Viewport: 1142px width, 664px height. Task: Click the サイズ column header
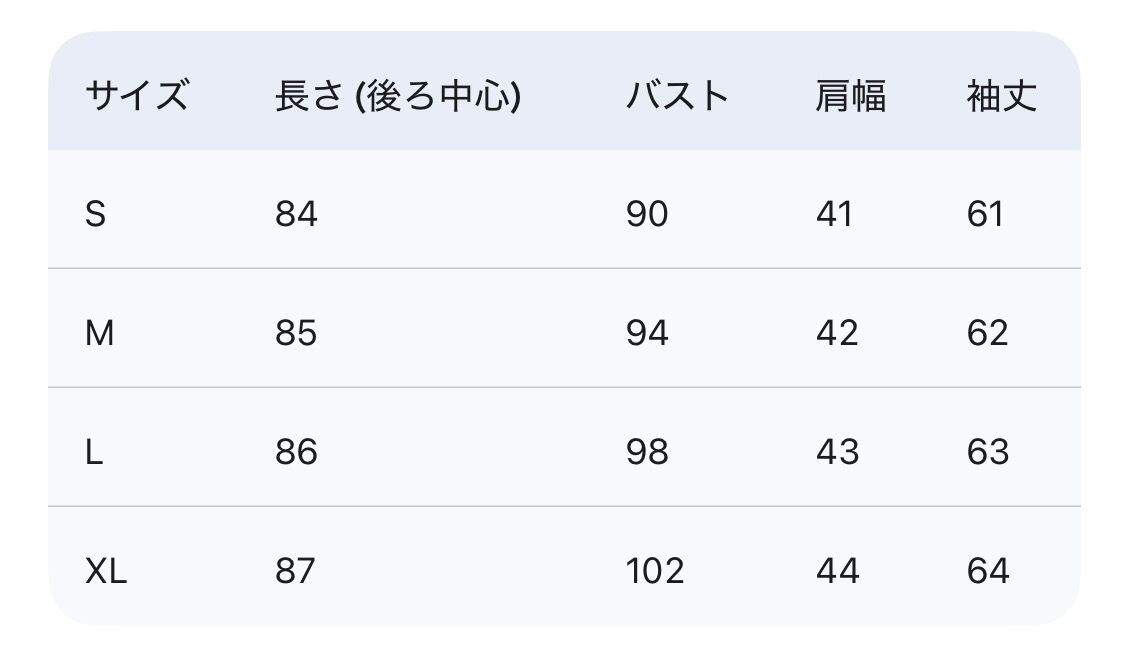tap(136, 96)
